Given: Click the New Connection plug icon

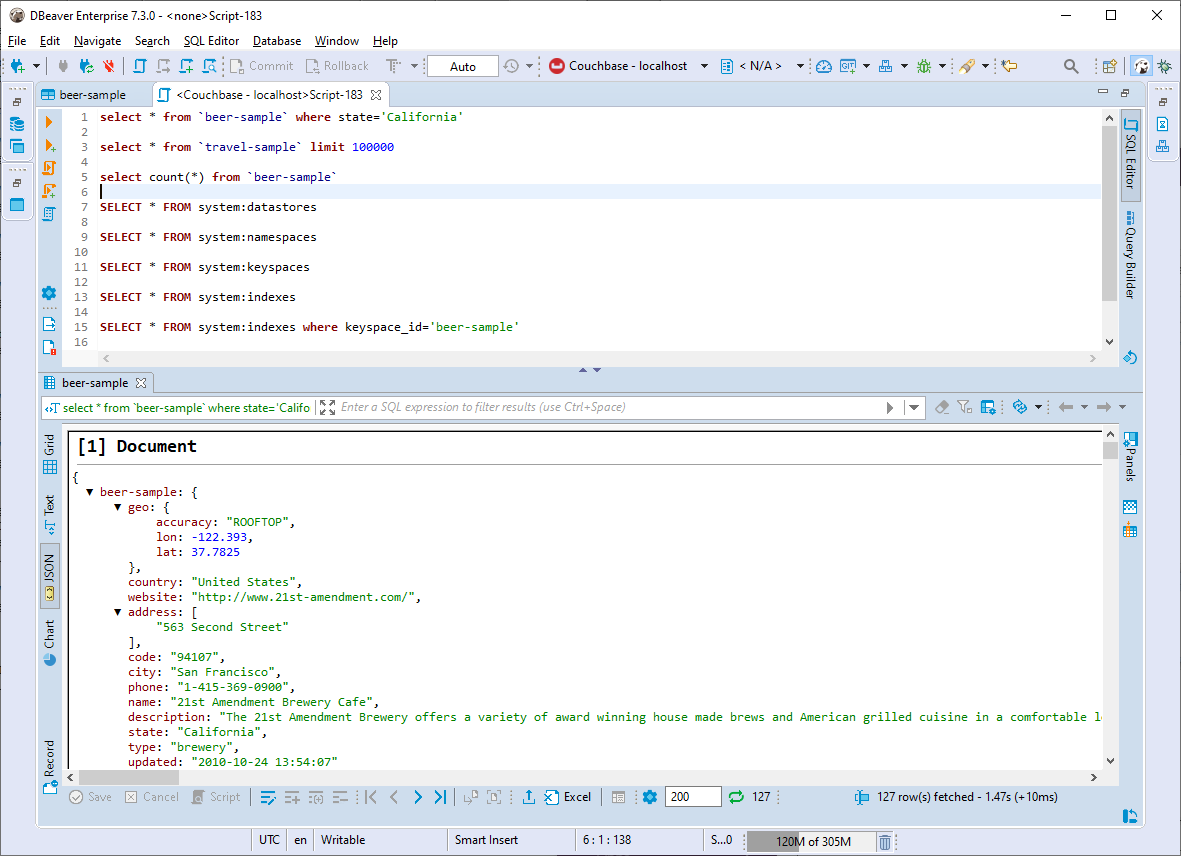Looking at the screenshot, I should [17, 66].
